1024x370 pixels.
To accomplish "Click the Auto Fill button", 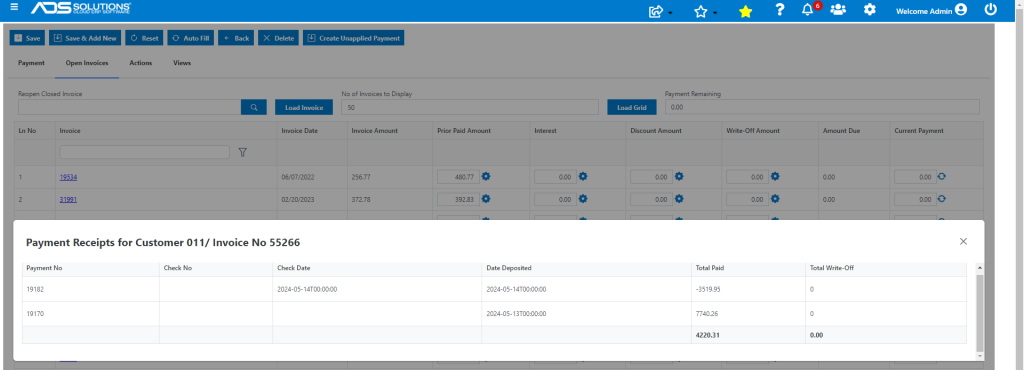I will pyautogui.click(x=191, y=38).
